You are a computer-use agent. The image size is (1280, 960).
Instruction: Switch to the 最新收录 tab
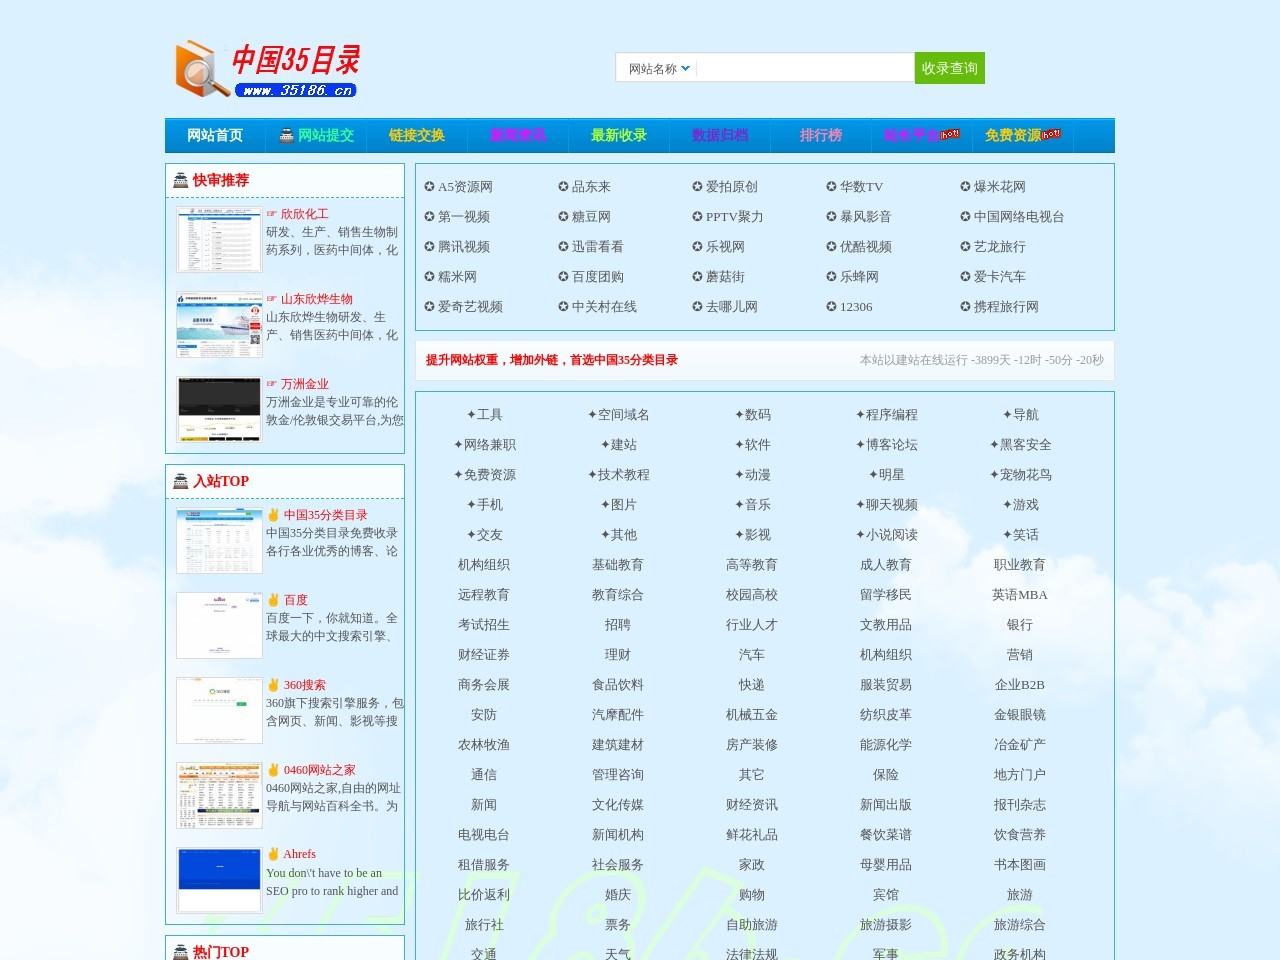(x=618, y=136)
